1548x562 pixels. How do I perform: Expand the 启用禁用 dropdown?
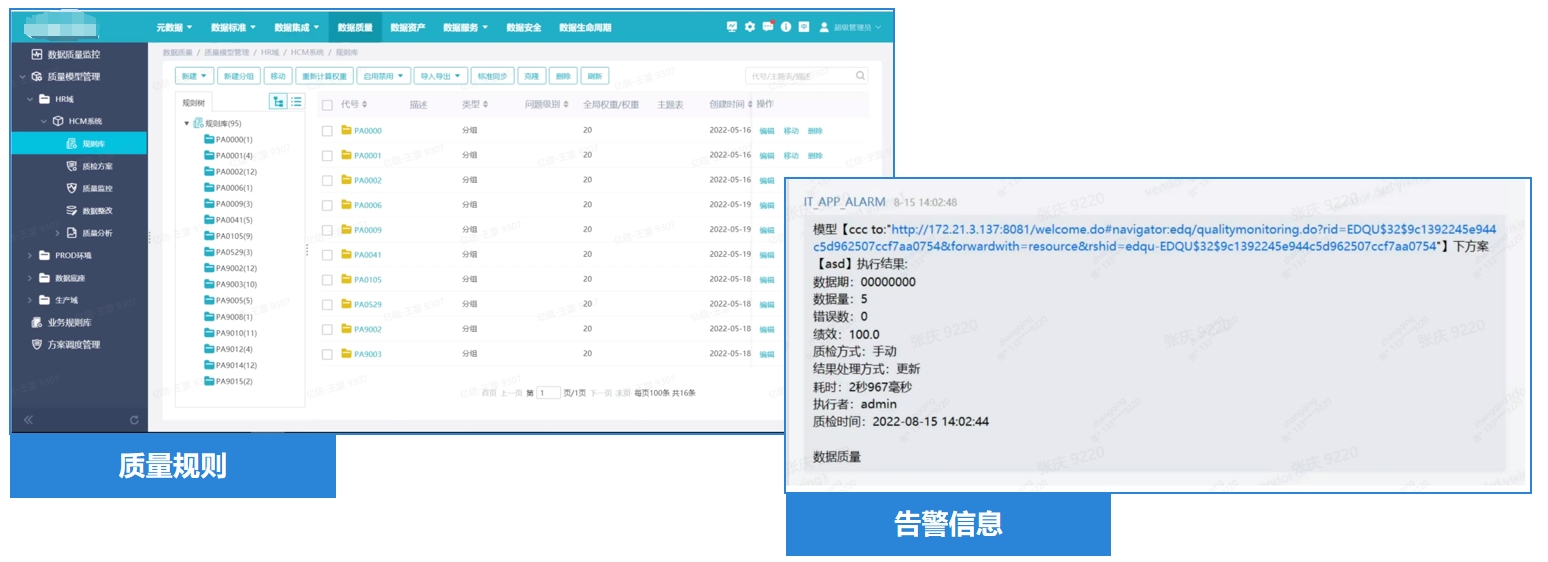point(384,76)
